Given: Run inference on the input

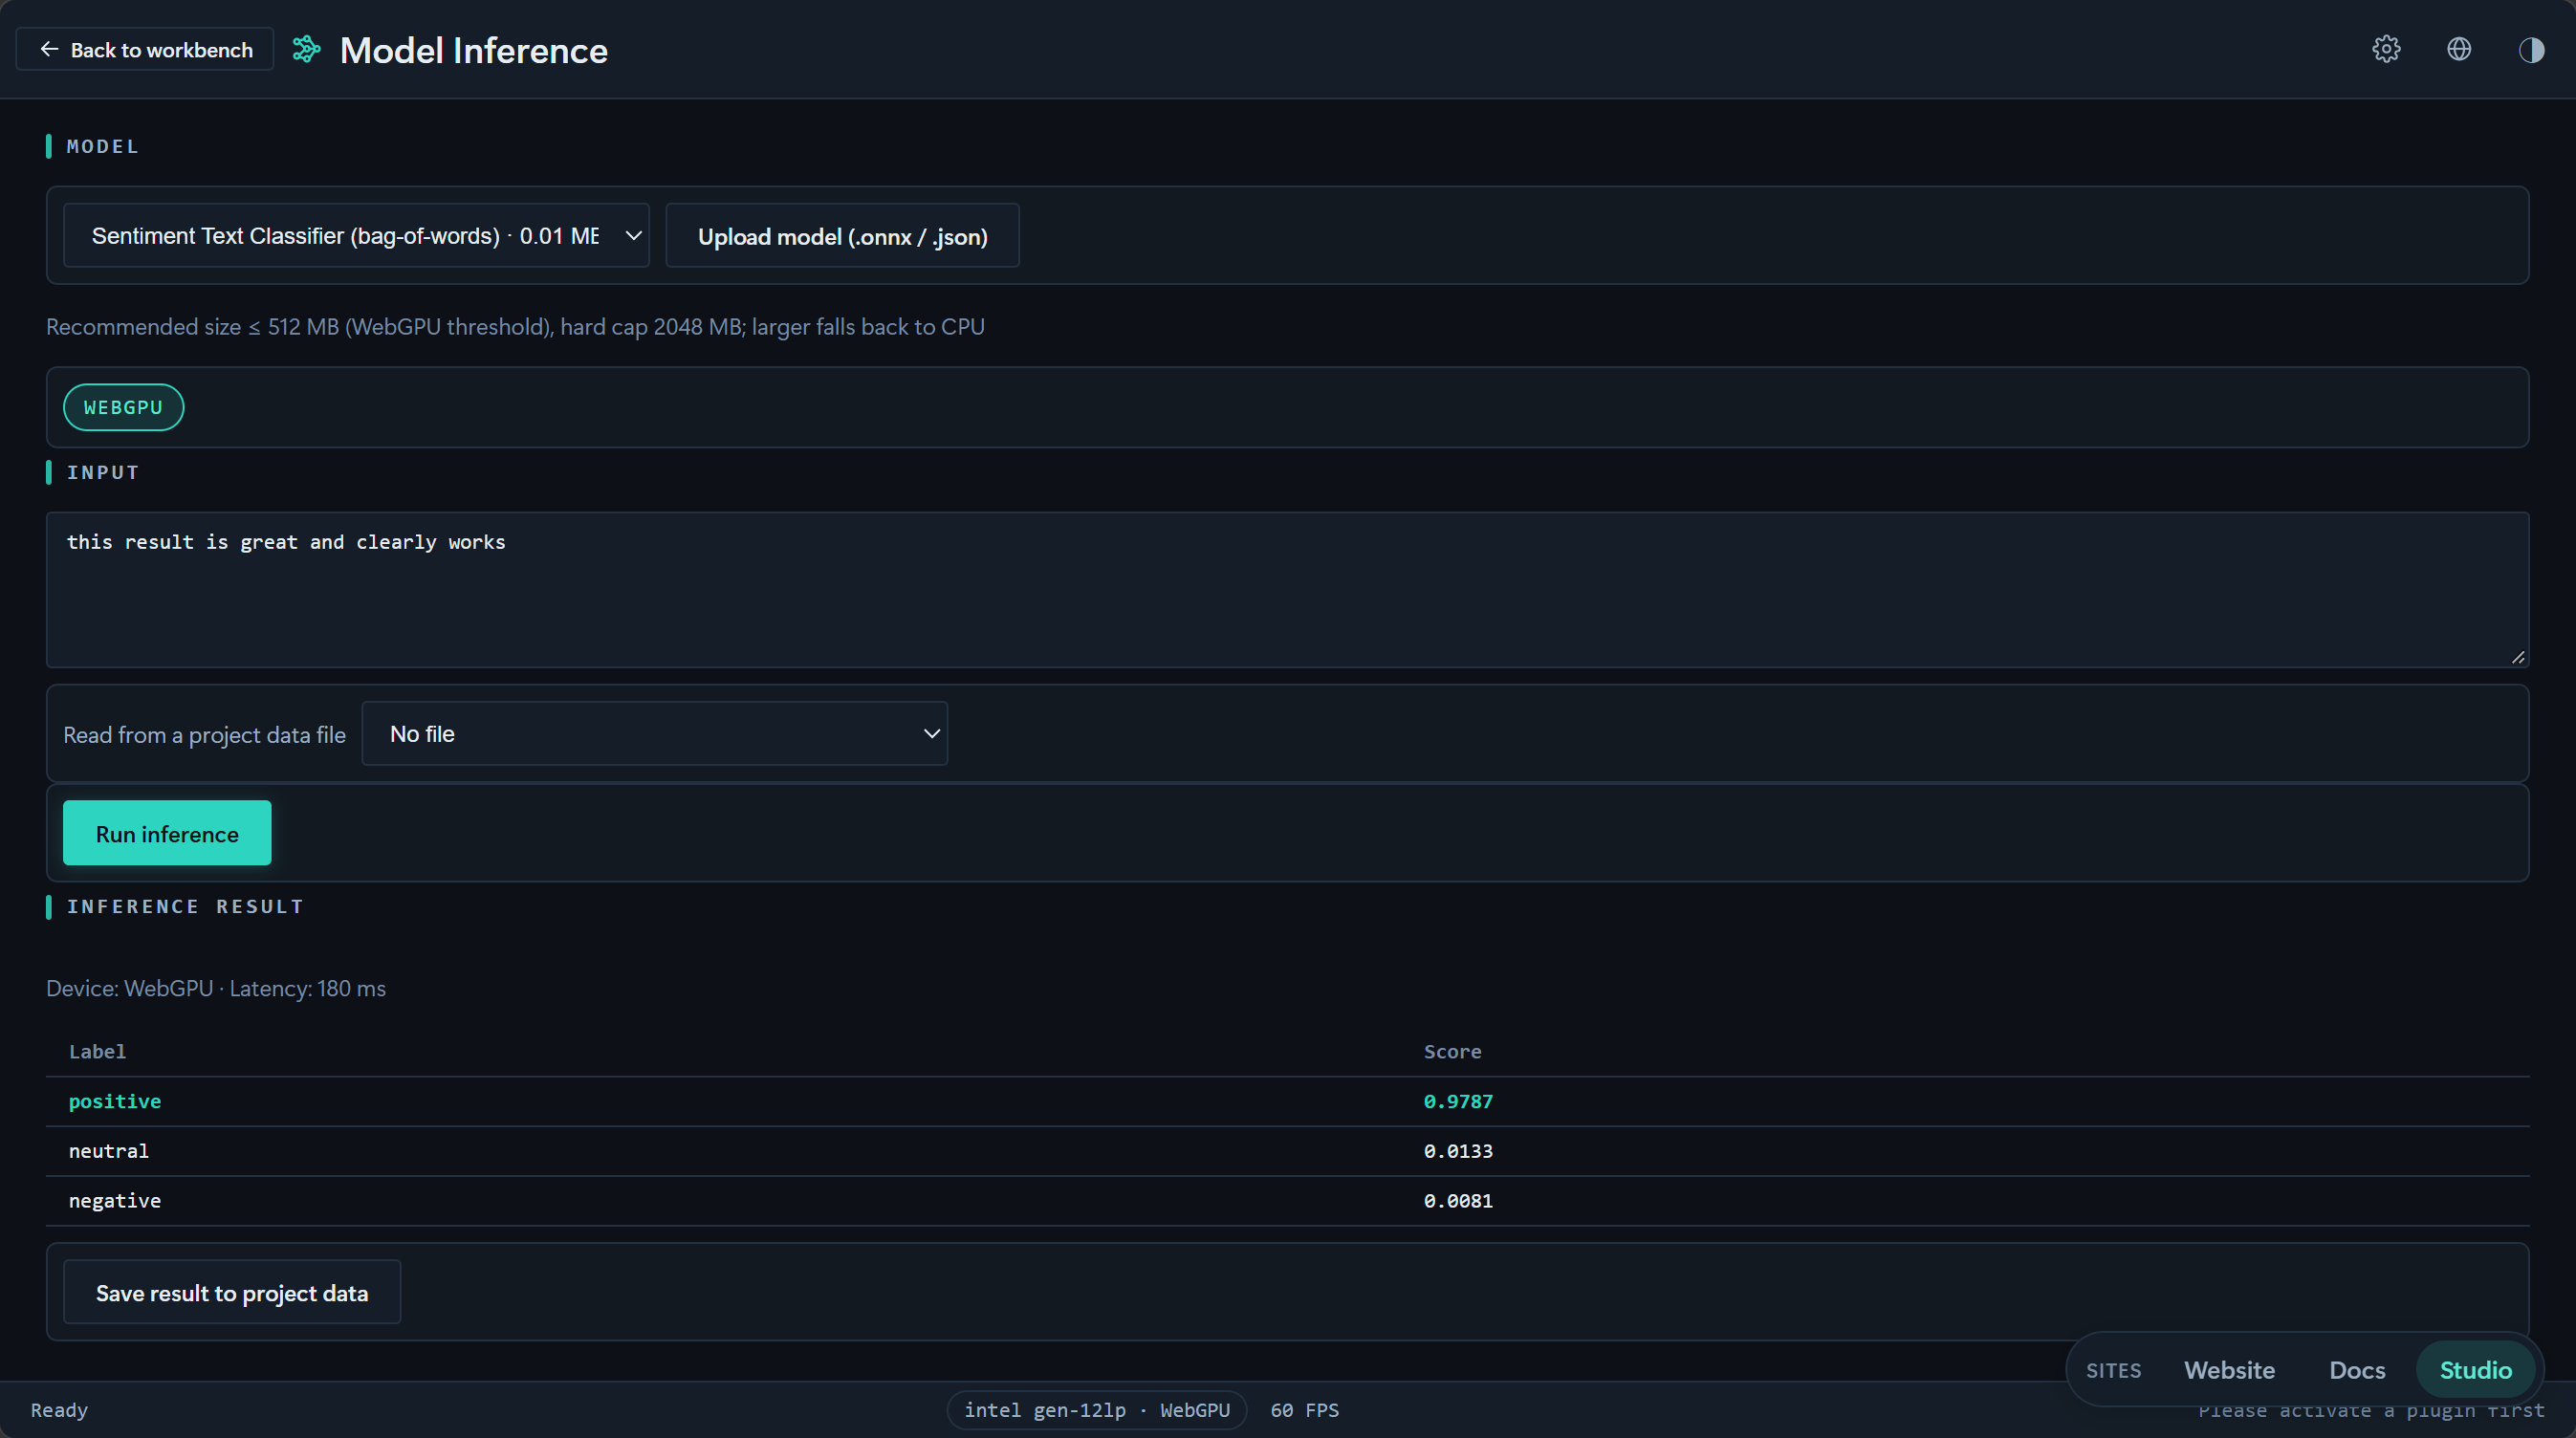Looking at the screenshot, I should click(x=167, y=833).
